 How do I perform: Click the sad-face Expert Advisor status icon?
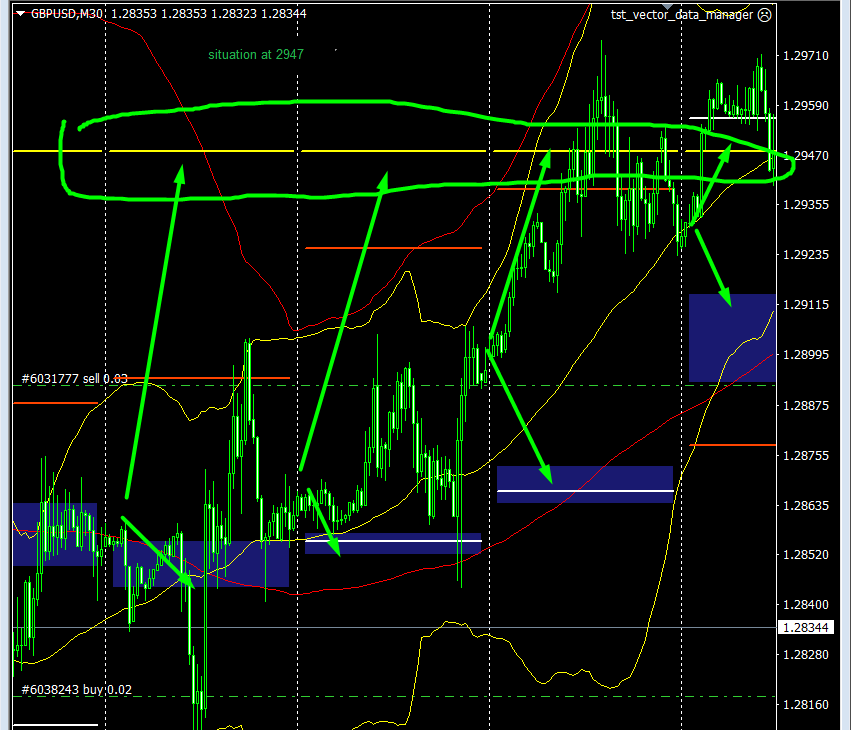click(765, 15)
